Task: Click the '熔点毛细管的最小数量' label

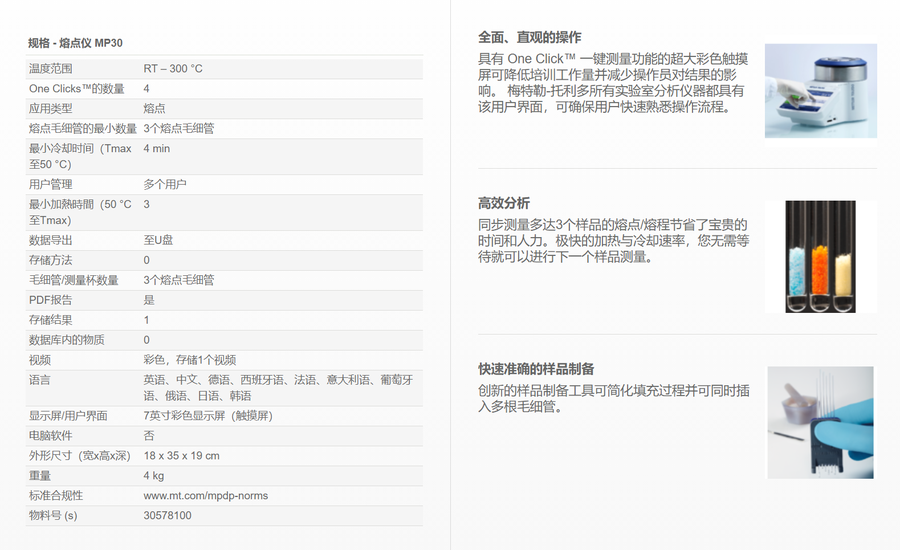Action: [83, 128]
